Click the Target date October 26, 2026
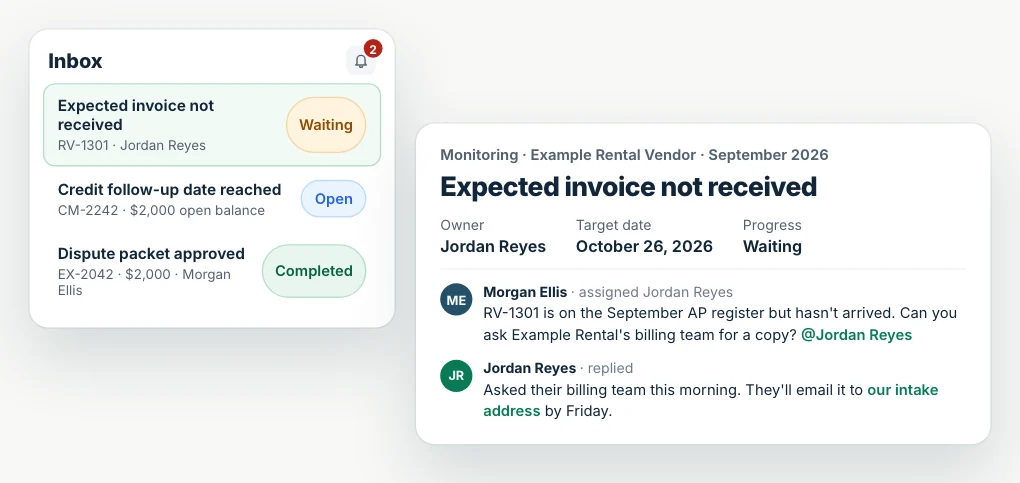 pyautogui.click(x=644, y=247)
